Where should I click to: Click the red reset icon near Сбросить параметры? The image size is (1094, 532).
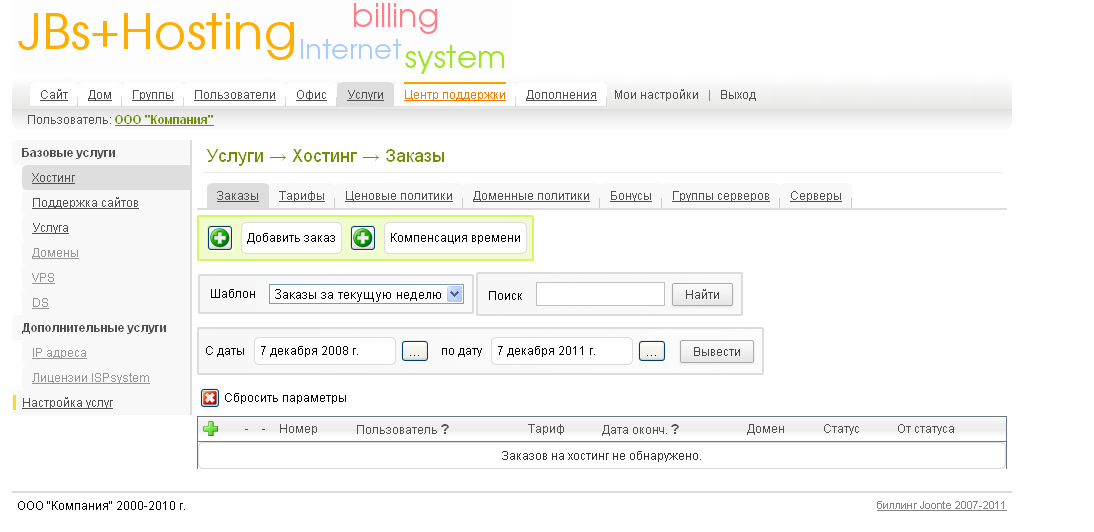click(x=210, y=398)
